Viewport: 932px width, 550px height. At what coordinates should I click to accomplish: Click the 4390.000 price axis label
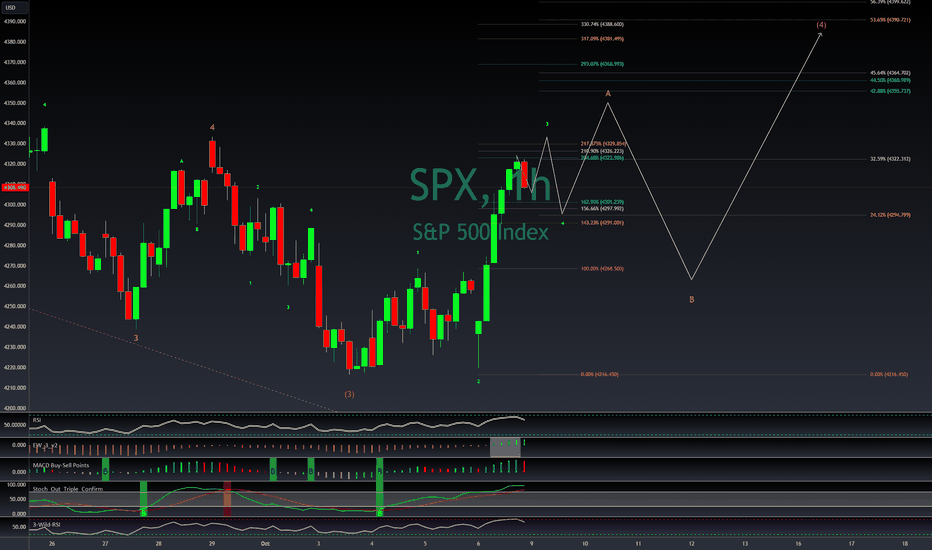15,21
